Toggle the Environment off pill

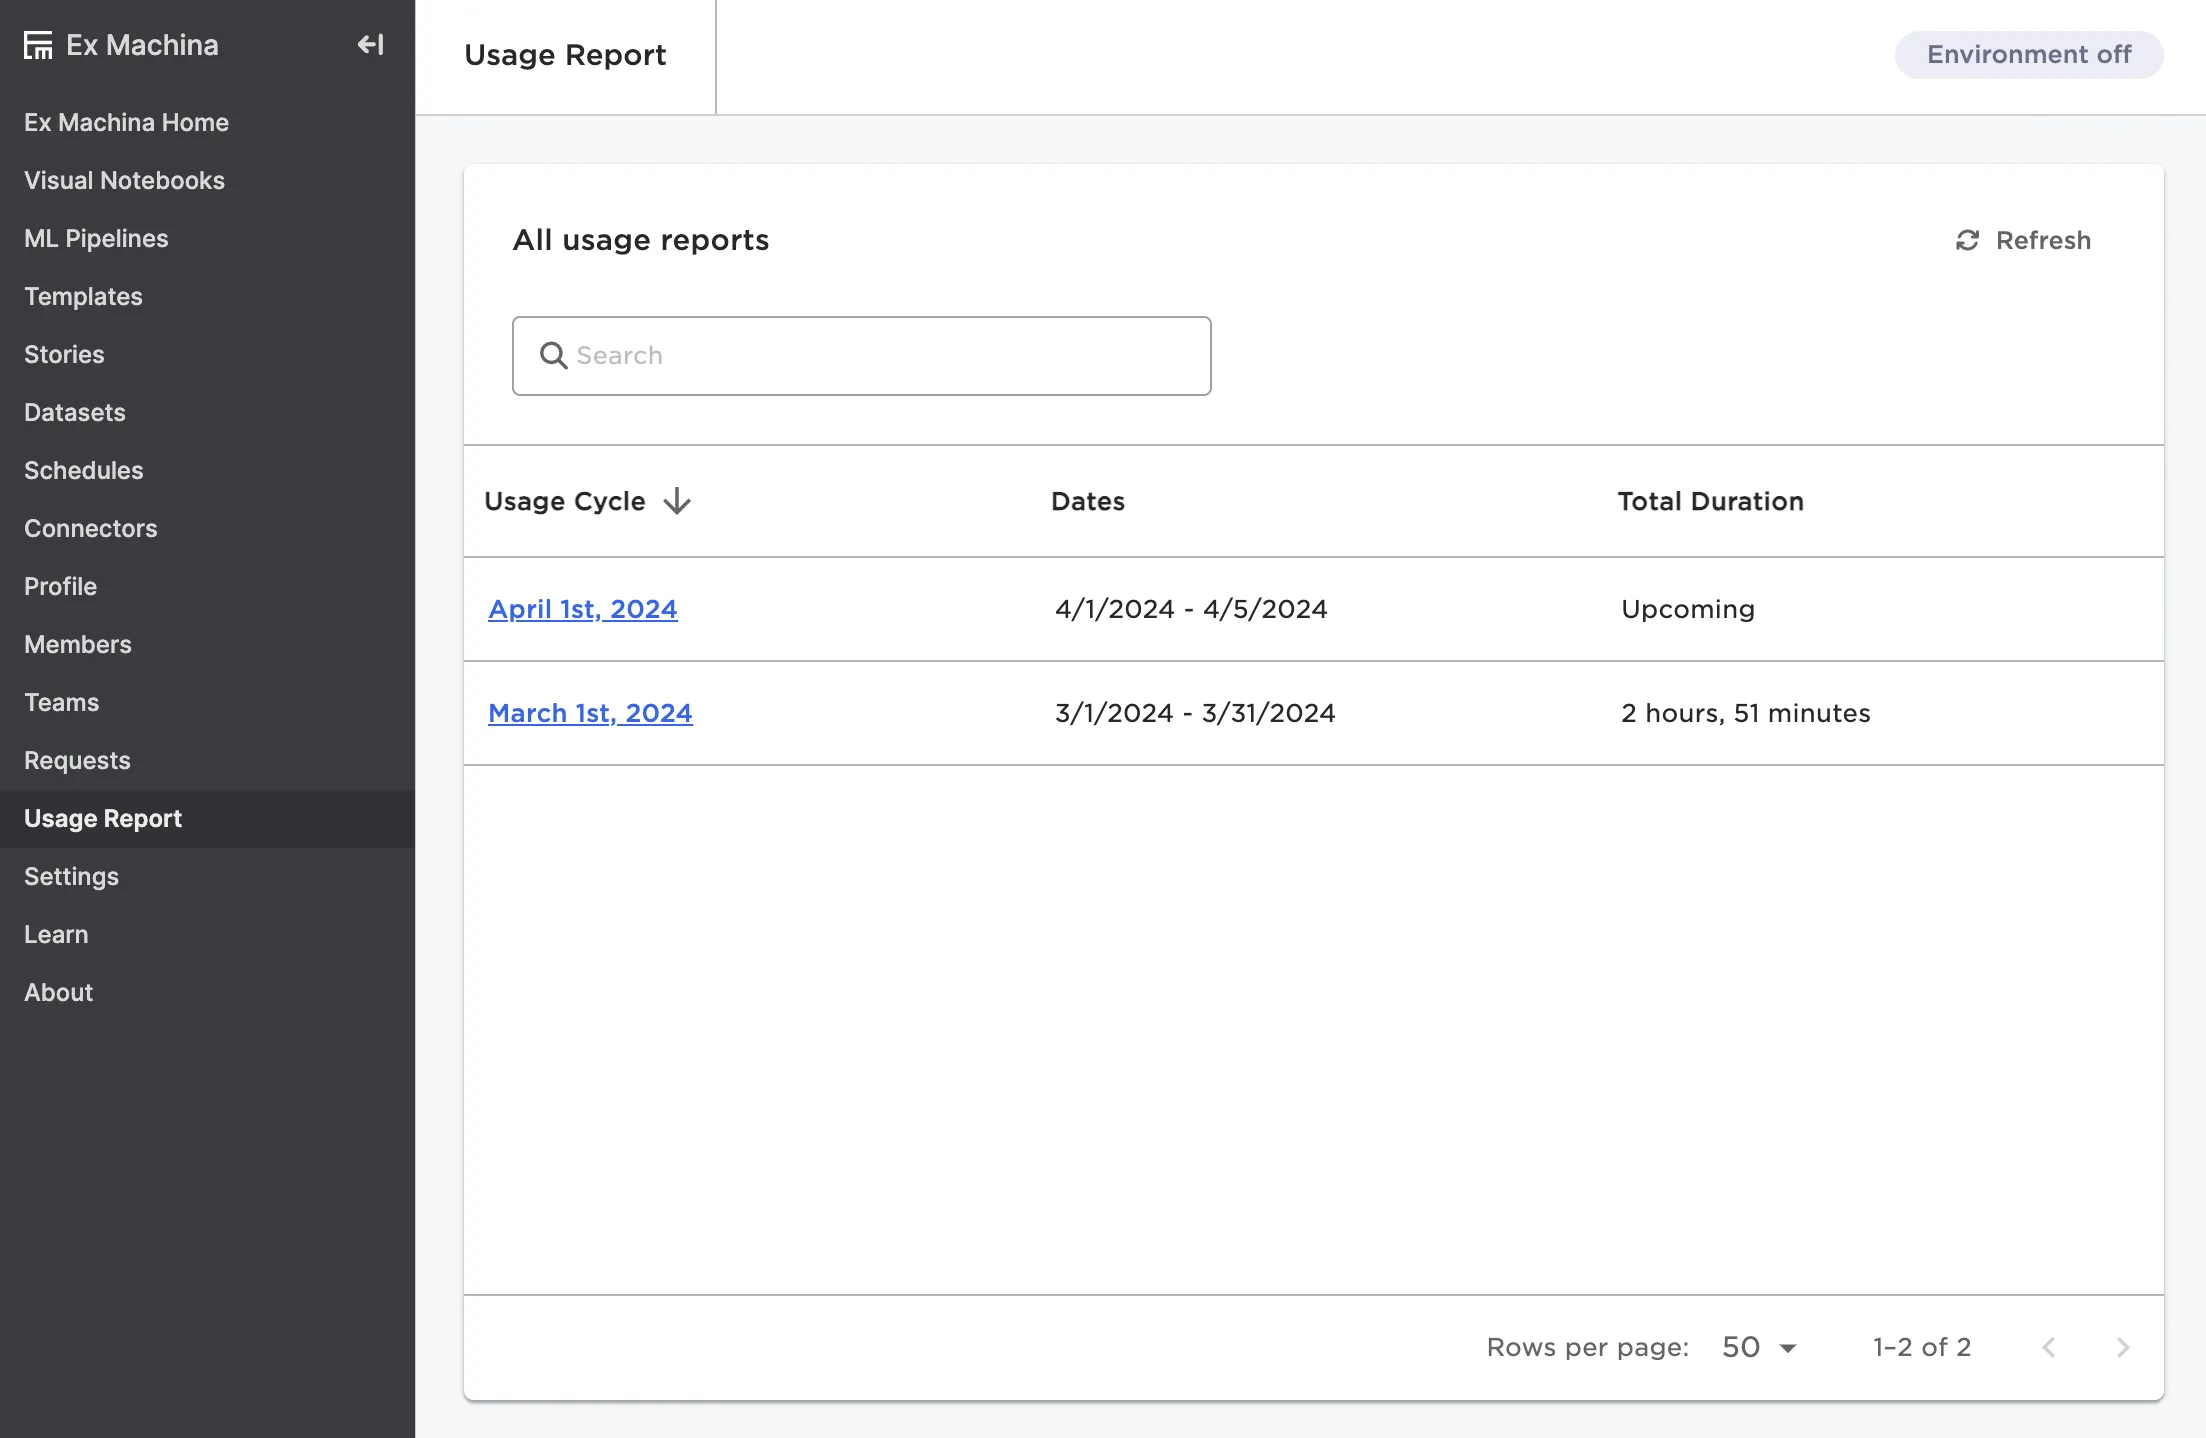coord(2028,55)
